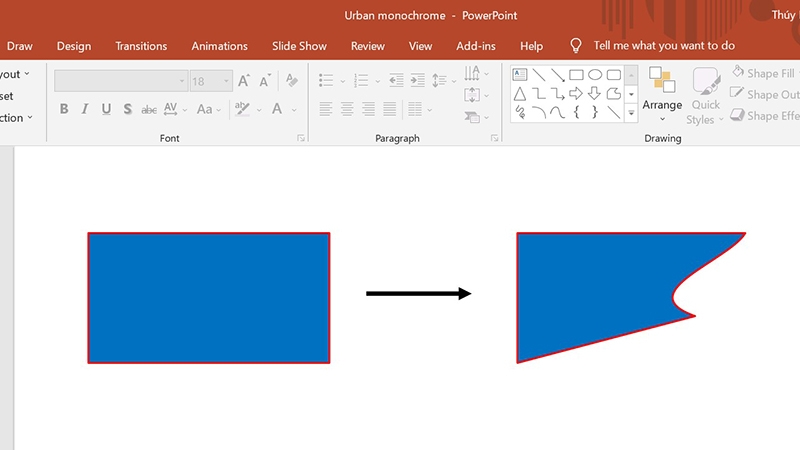Open the Font Color picker
Image resolution: width=800 pixels, height=450 pixels.
click(x=282, y=109)
